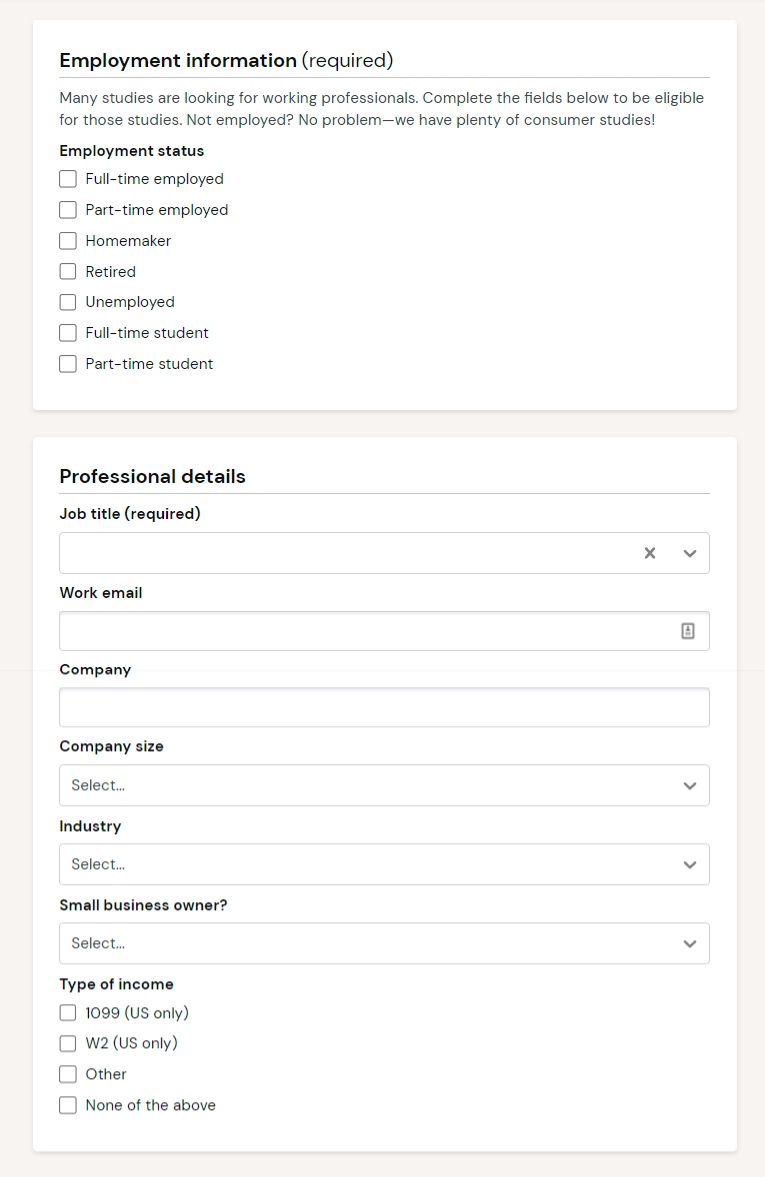The image size is (765, 1177).
Task: Check None of the above
Action: click(x=68, y=1105)
